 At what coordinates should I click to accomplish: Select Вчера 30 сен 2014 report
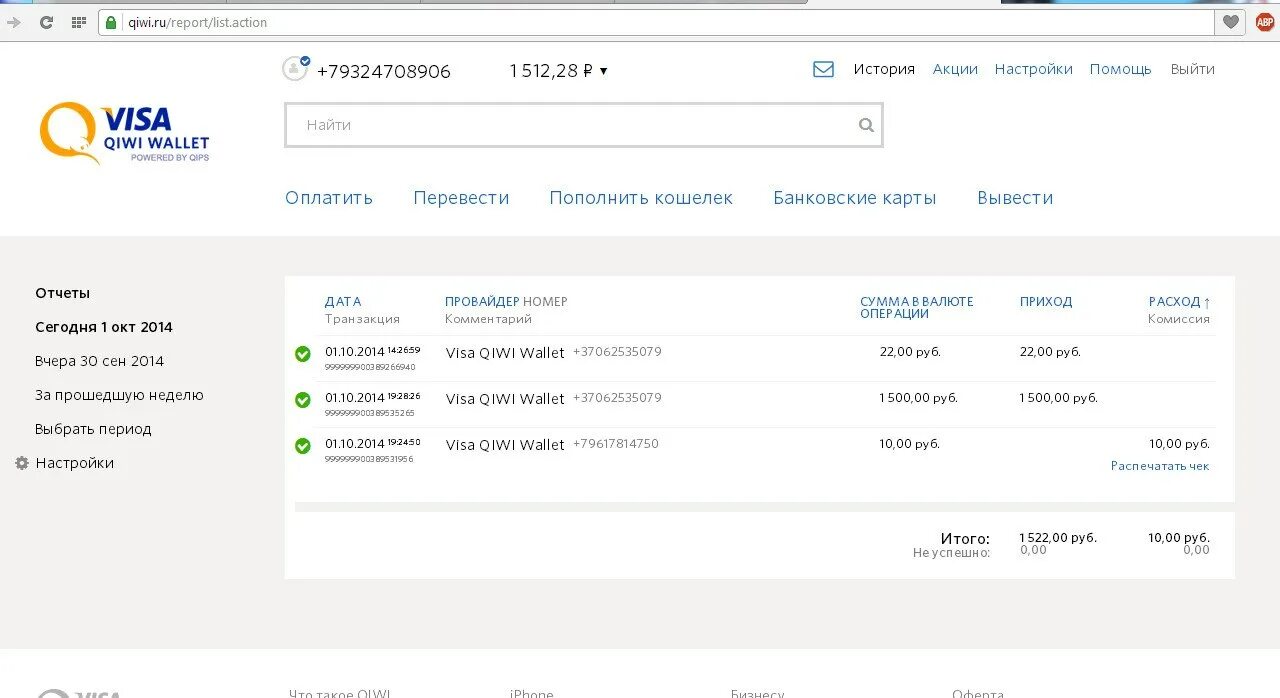99,361
